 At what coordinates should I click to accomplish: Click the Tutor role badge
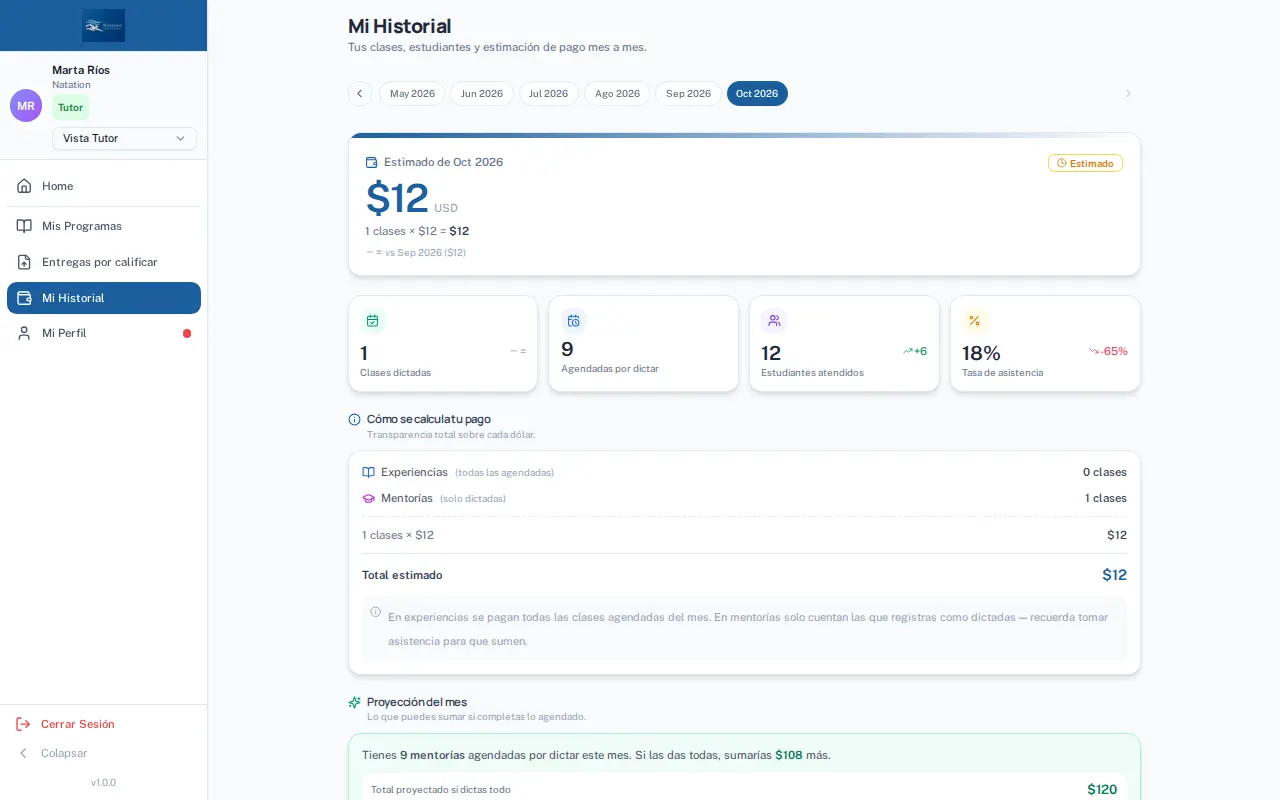click(70, 107)
